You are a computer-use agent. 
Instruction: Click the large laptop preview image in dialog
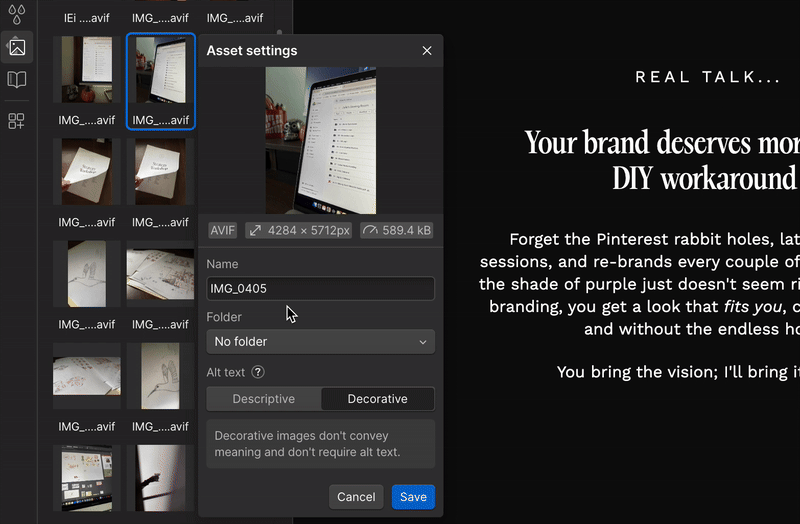click(x=320, y=140)
